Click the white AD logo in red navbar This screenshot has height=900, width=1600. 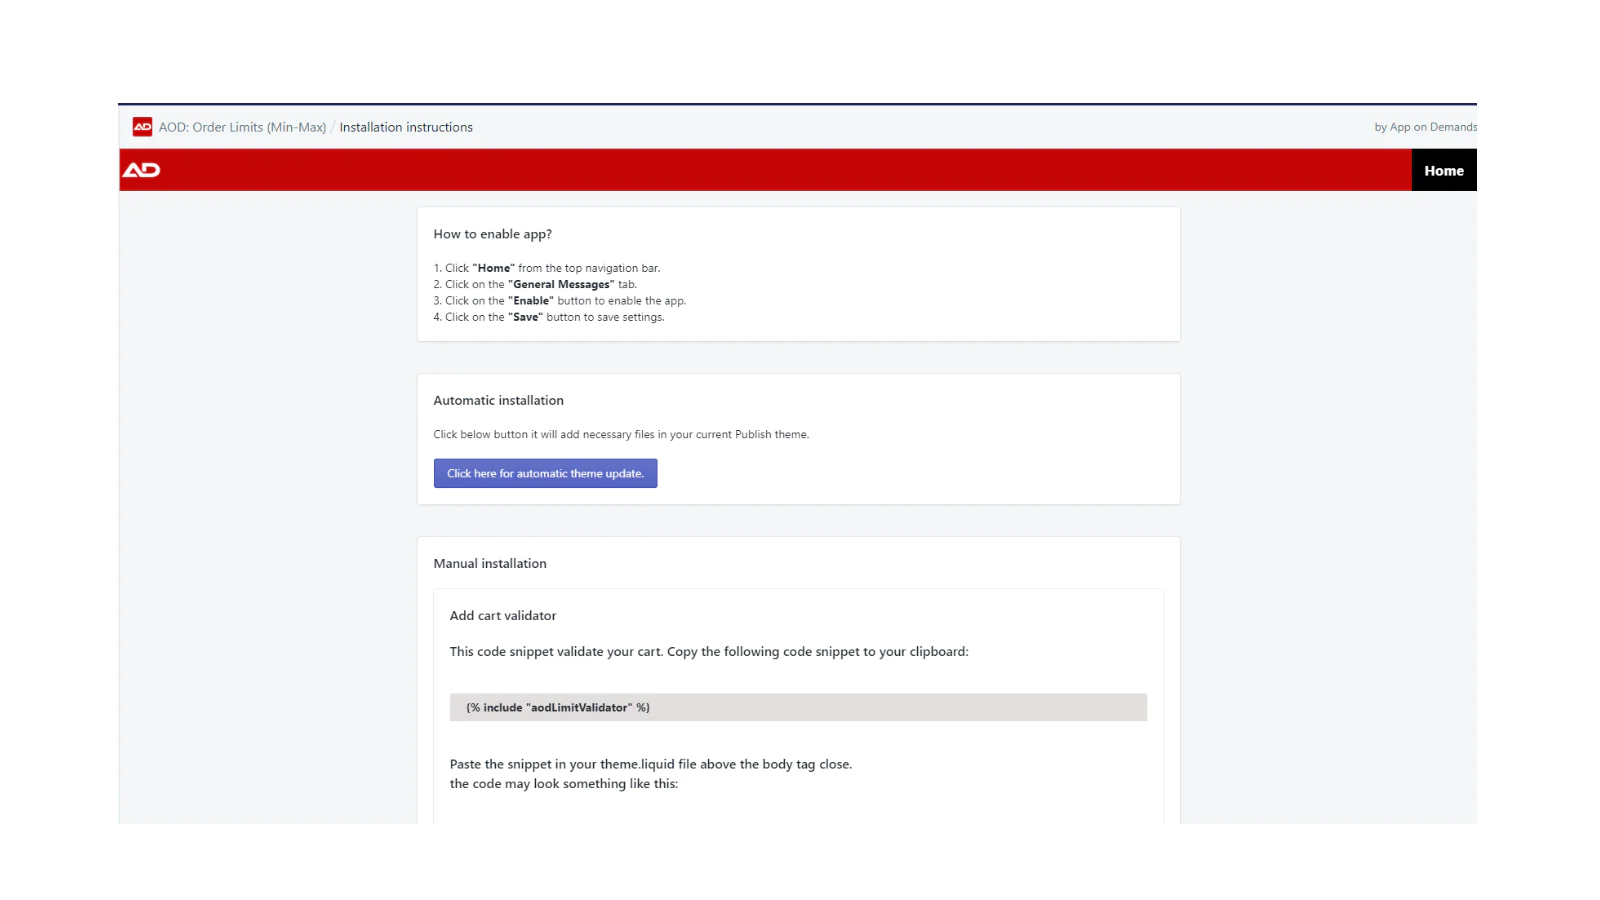(141, 170)
